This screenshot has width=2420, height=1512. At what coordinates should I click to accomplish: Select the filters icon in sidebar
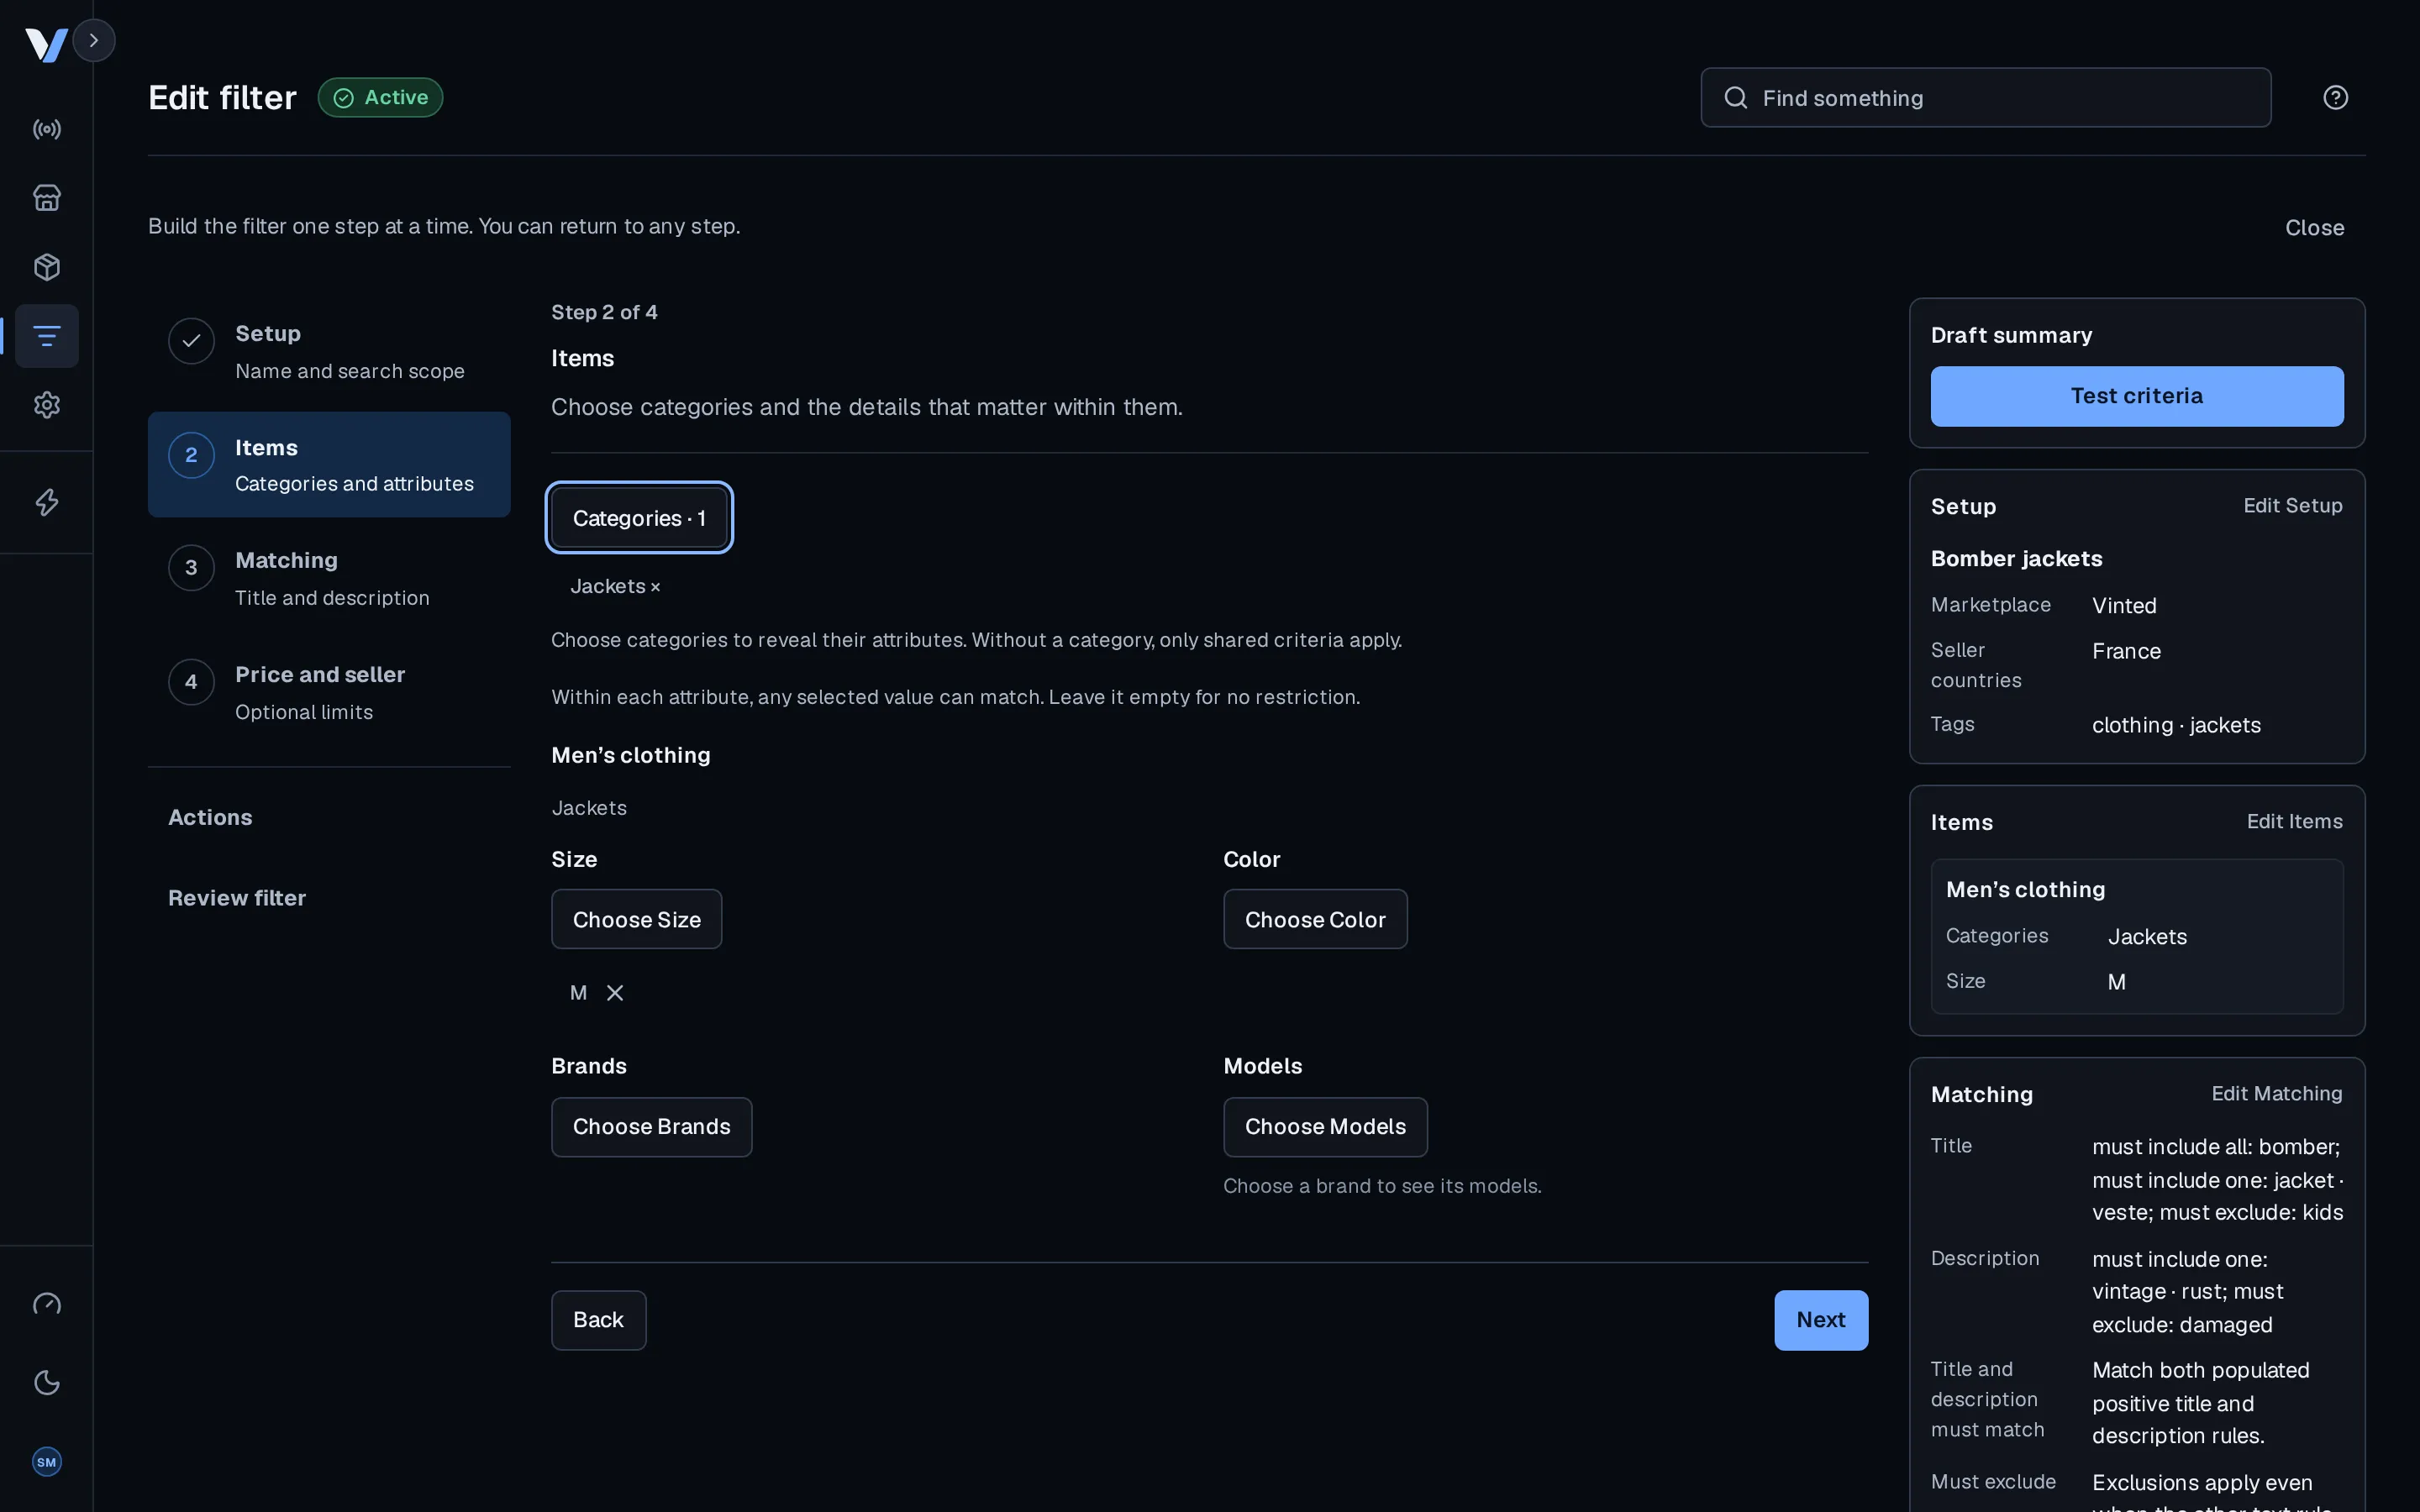click(47, 336)
